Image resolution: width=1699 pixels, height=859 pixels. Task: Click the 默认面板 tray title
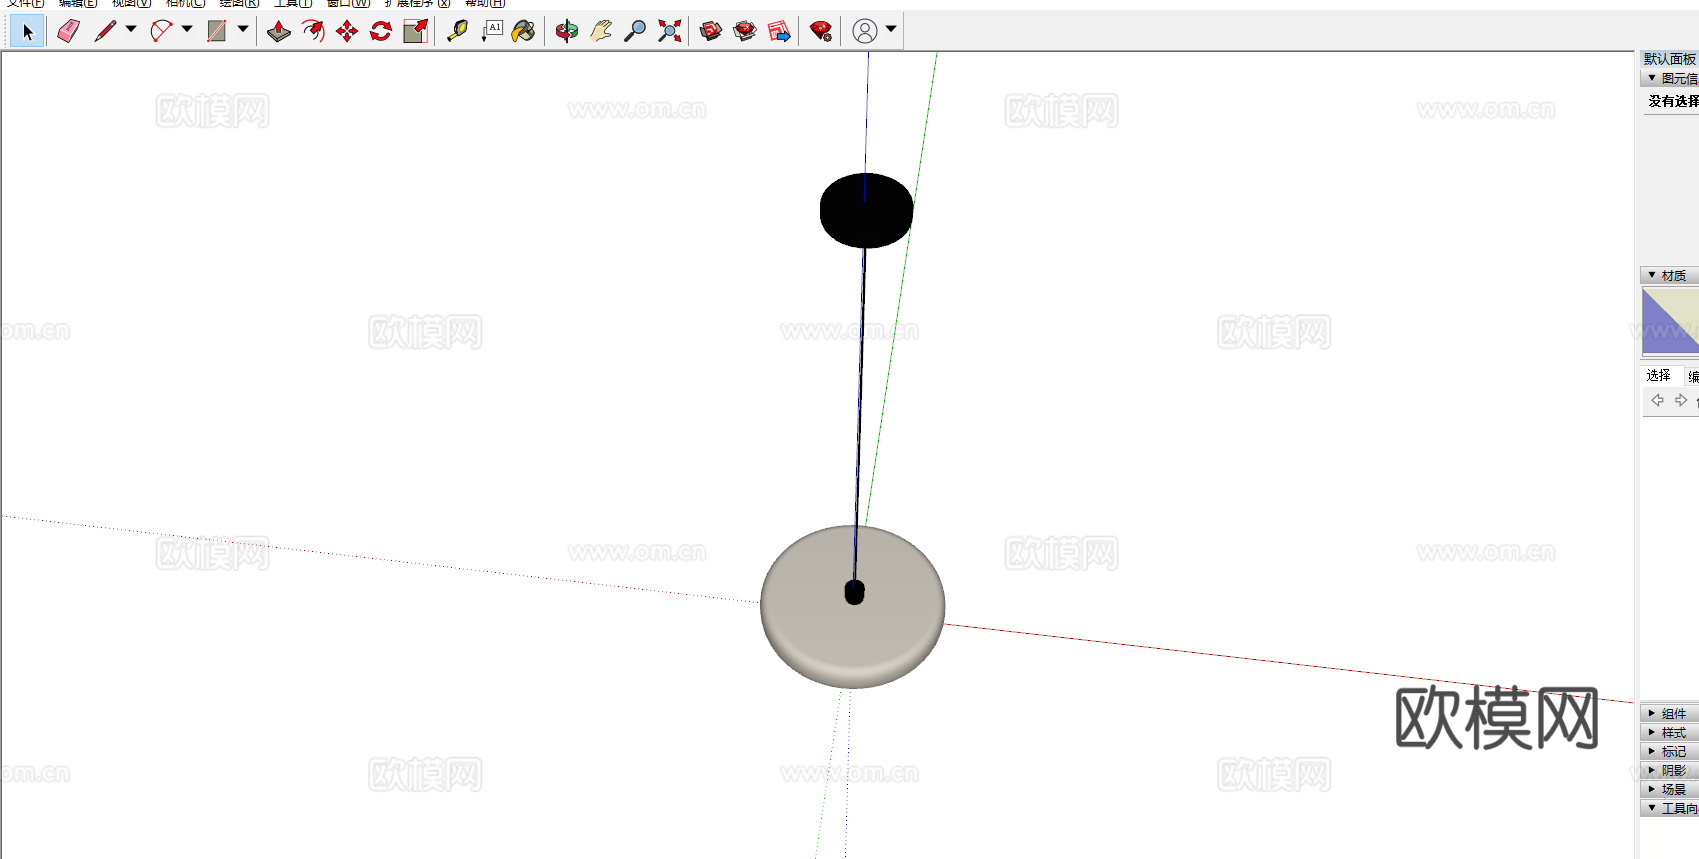[1670, 59]
